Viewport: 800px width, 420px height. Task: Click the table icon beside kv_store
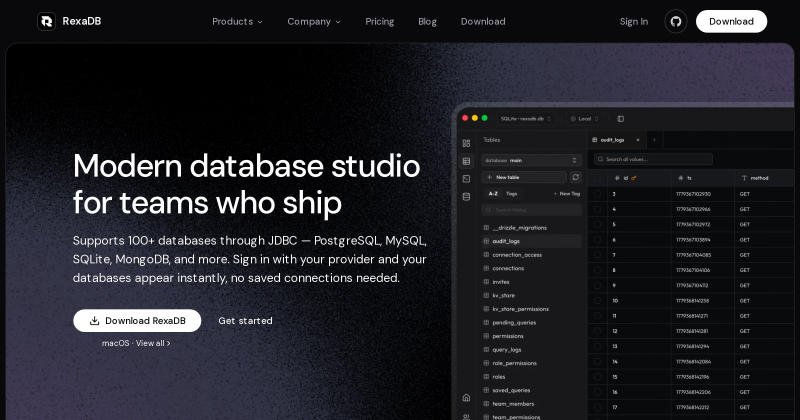coord(486,295)
